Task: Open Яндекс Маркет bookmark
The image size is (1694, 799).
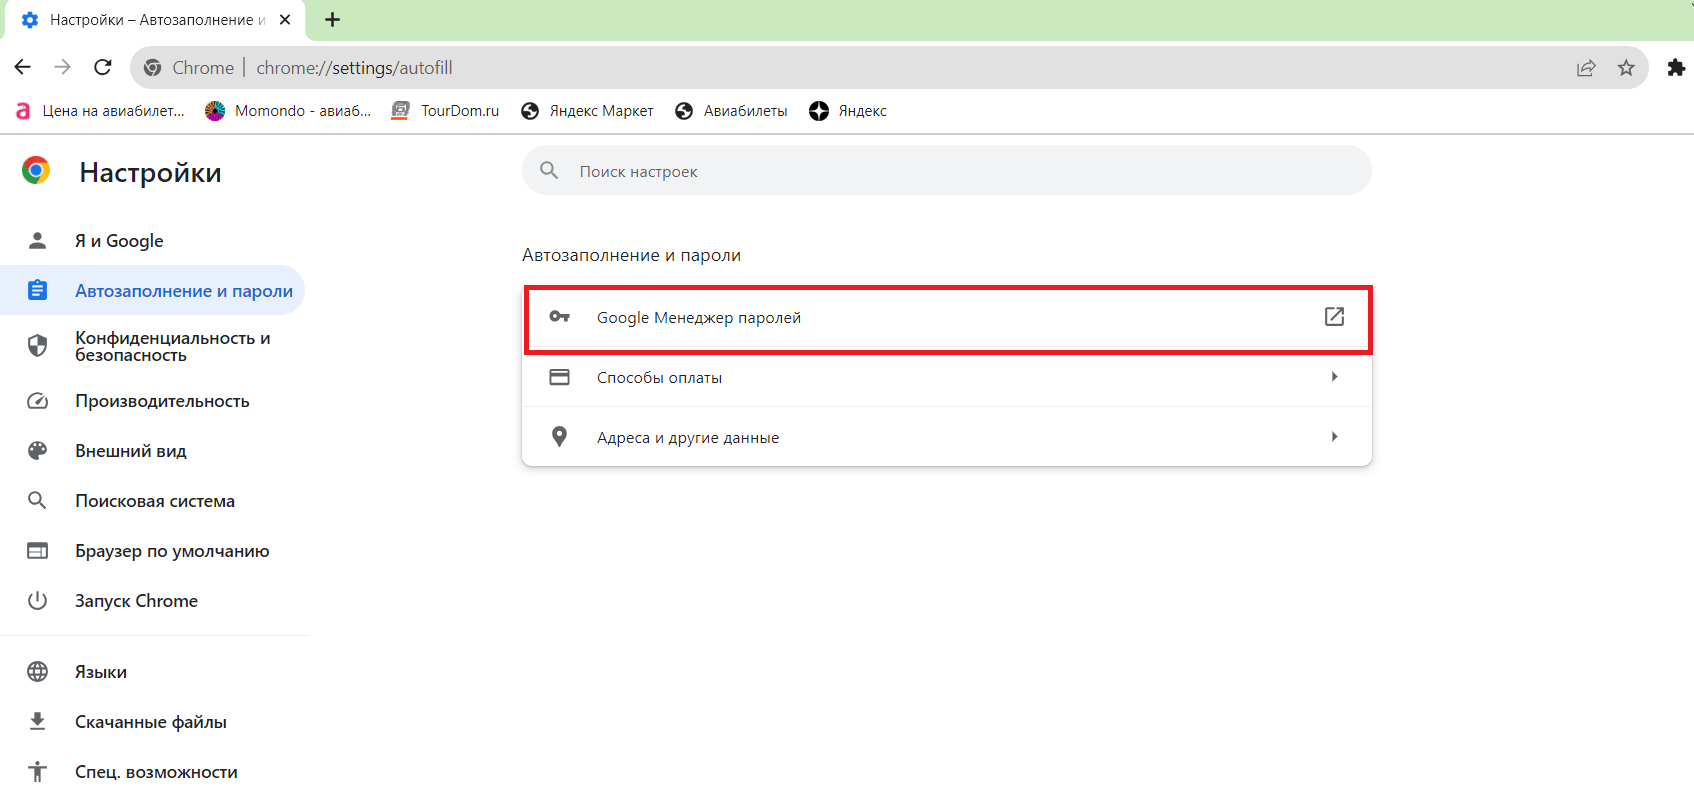Action: tap(588, 111)
